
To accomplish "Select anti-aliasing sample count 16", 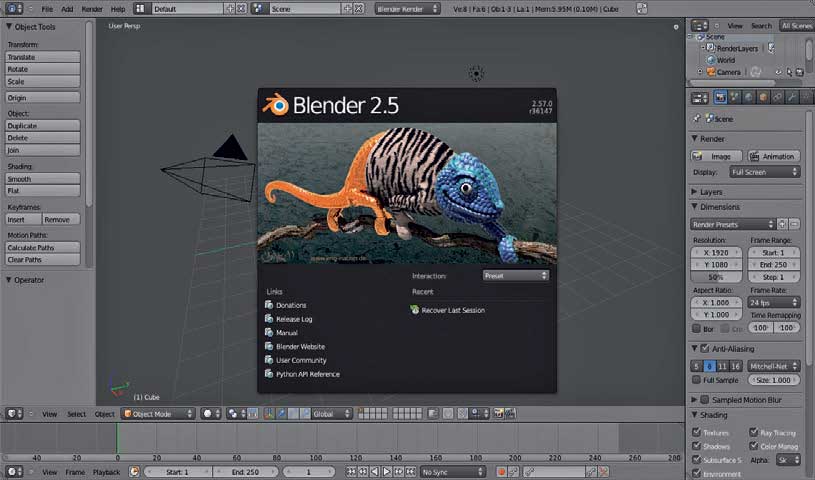I will tap(735, 366).
